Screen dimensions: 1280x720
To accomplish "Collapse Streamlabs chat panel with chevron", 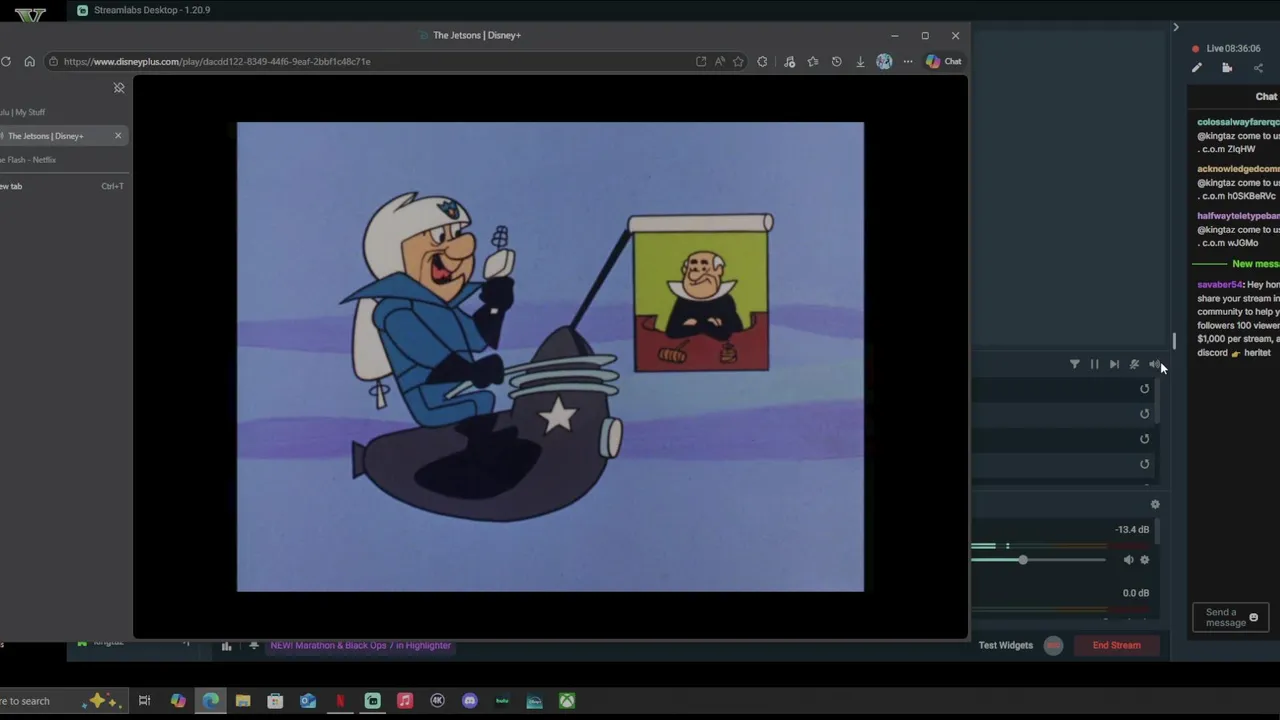I will pos(1176,27).
